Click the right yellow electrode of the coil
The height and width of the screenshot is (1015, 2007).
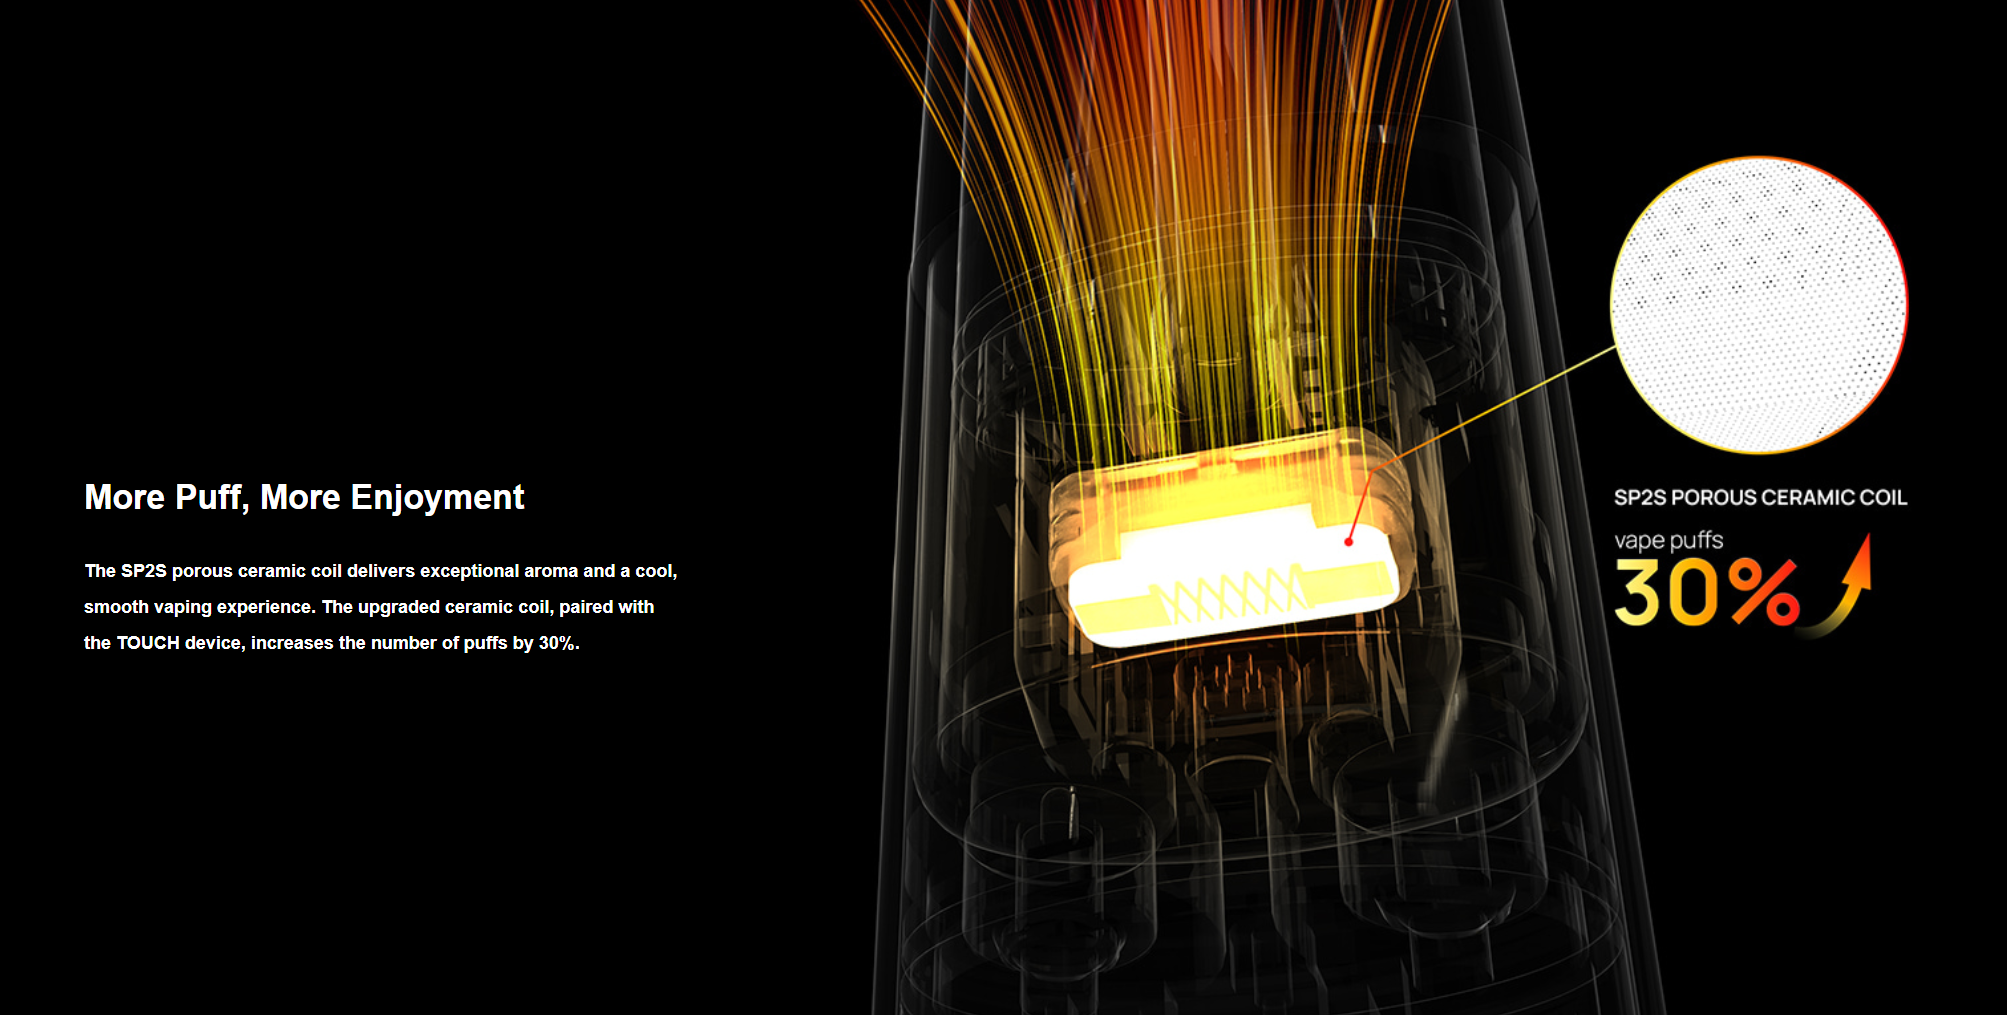click(1350, 581)
